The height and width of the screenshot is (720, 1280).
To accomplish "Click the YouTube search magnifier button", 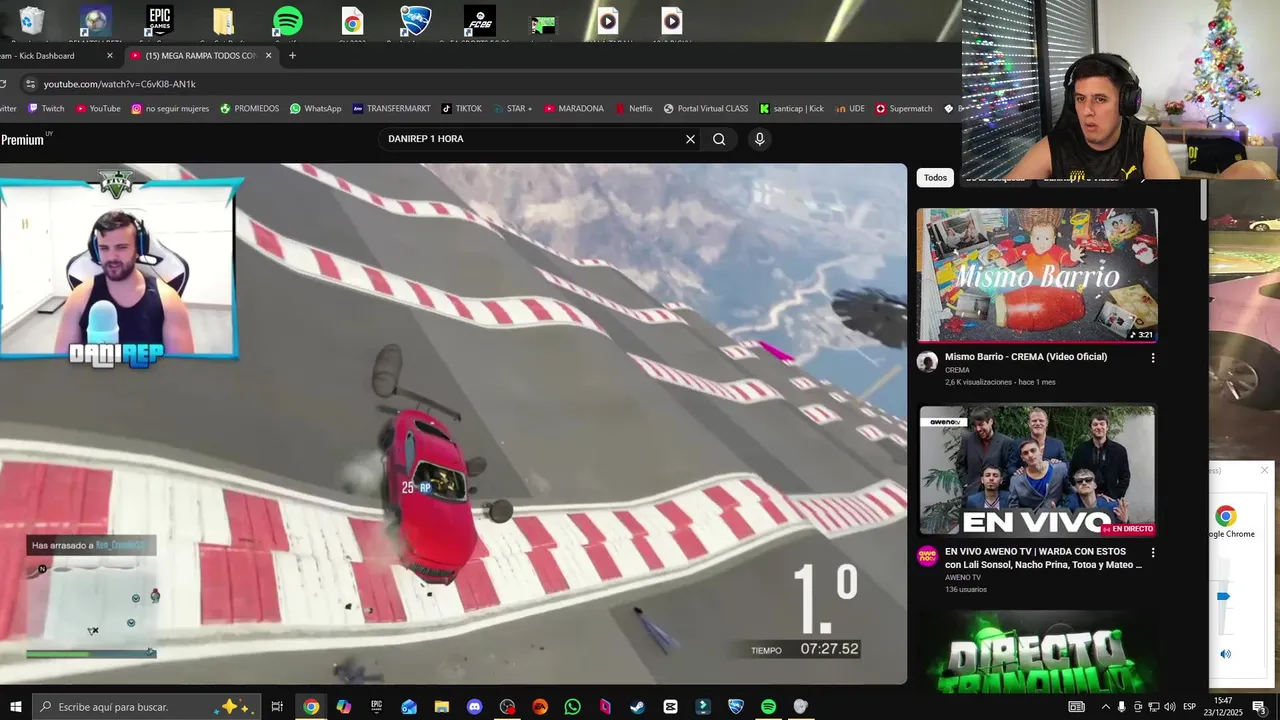I will (x=719, y=139).
